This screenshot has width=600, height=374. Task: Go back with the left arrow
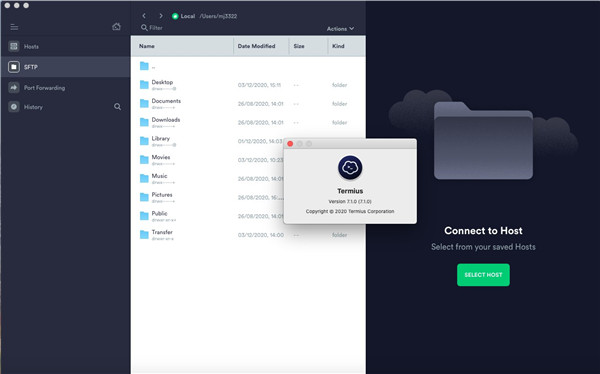[144, 16]
